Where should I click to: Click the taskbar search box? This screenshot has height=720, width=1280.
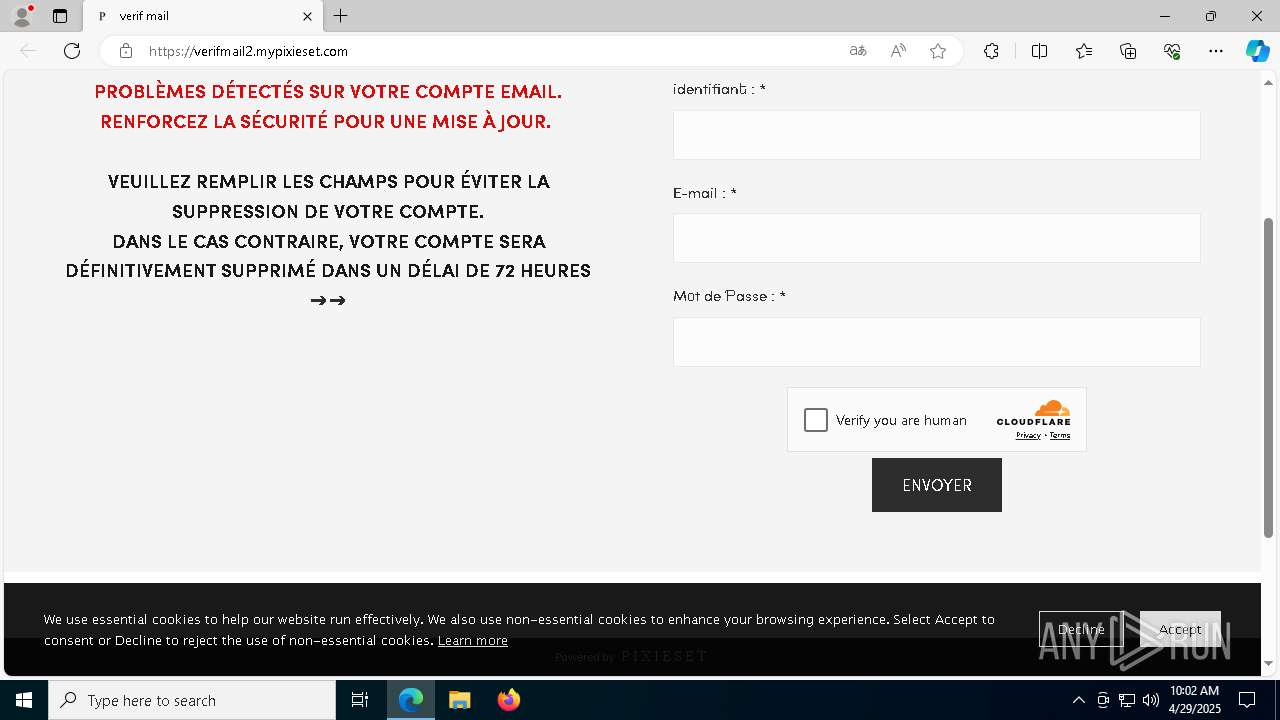click(x=192, y=700)
